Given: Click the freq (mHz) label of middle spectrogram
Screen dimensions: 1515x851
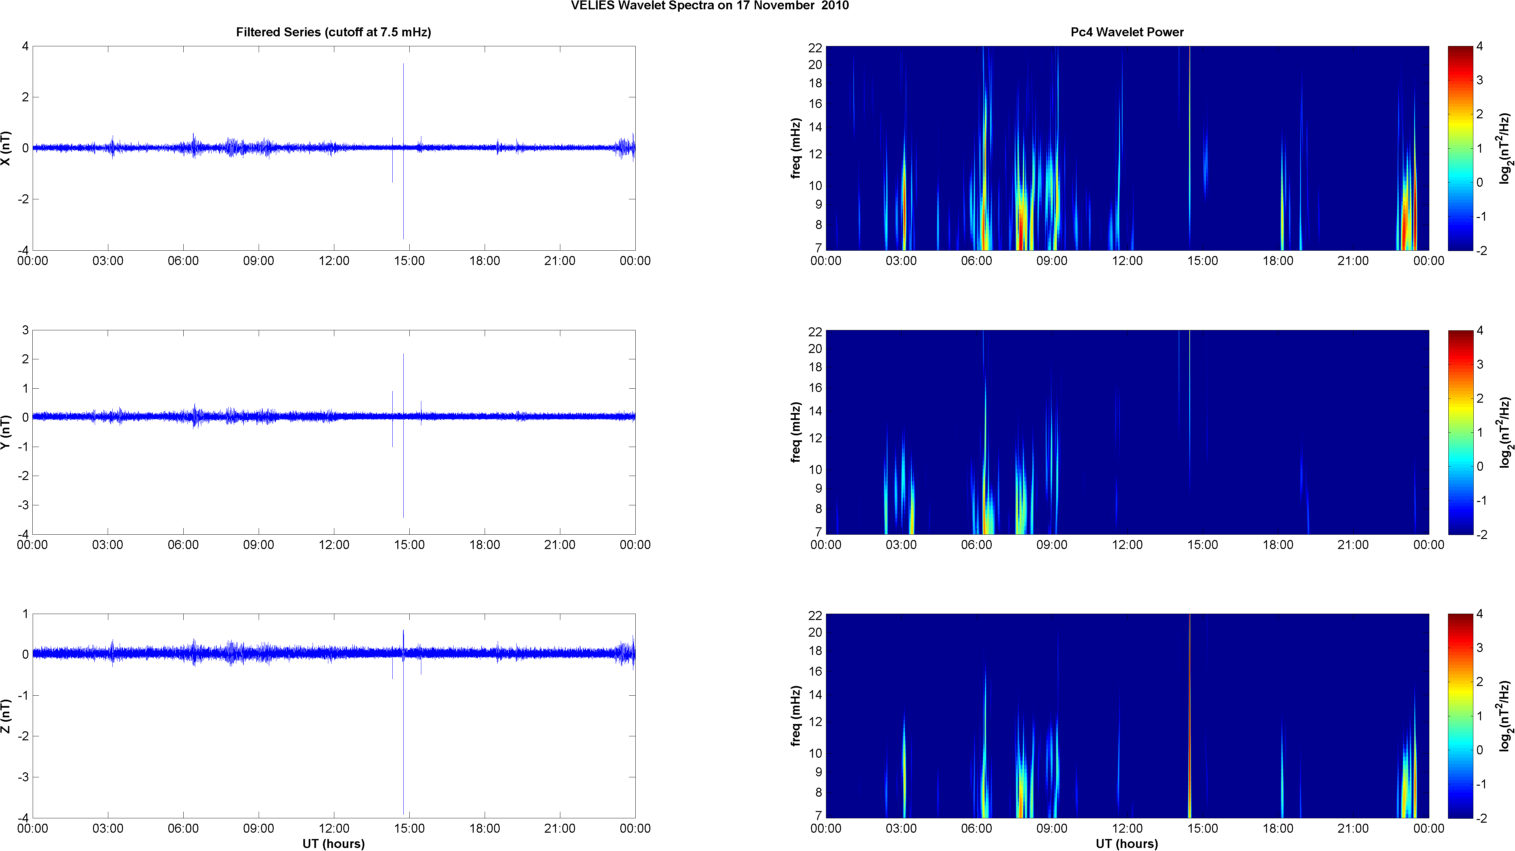Looking at the screenshot, I should [796, 432].
